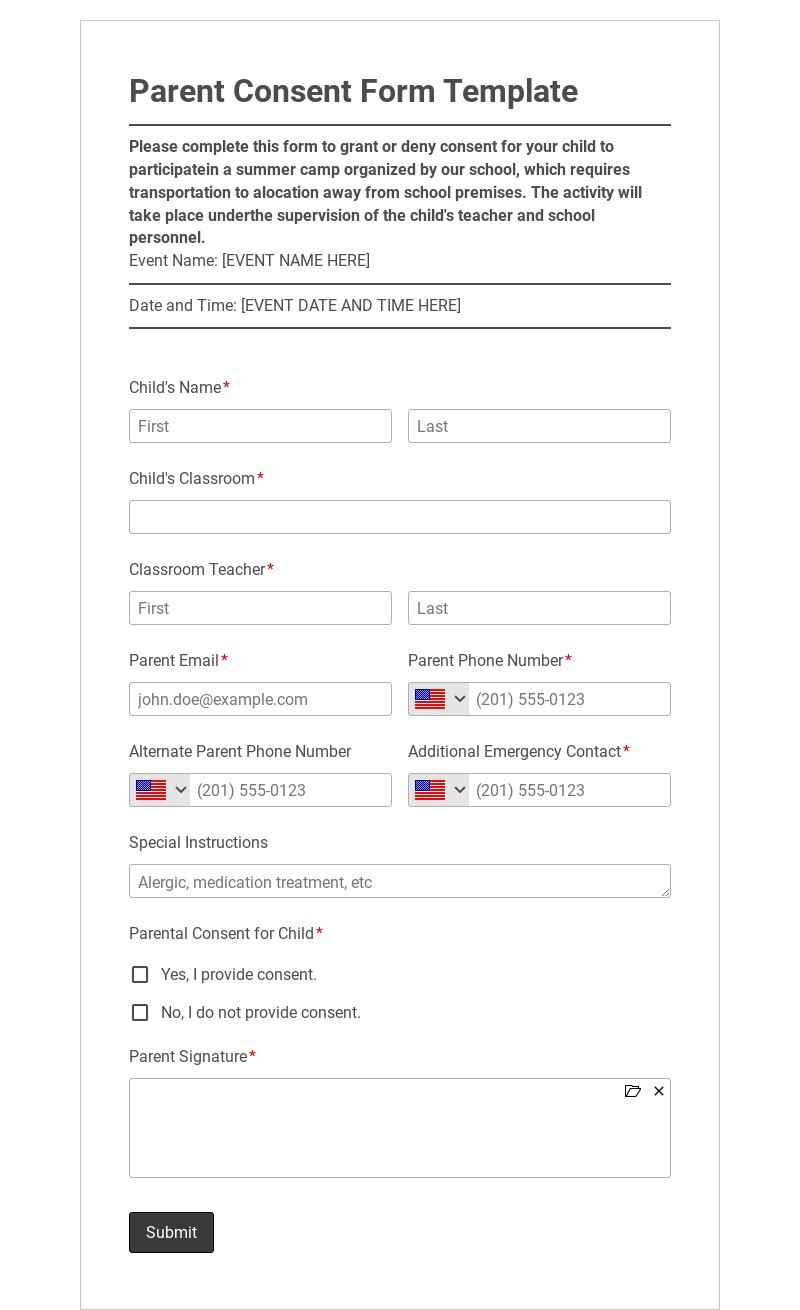Focus Child's first name field

tap(260, 427)
